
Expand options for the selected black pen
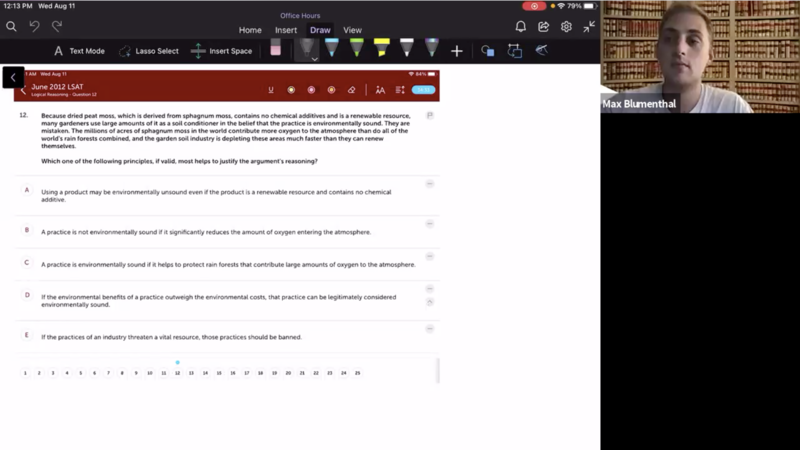tap(314, 59)
